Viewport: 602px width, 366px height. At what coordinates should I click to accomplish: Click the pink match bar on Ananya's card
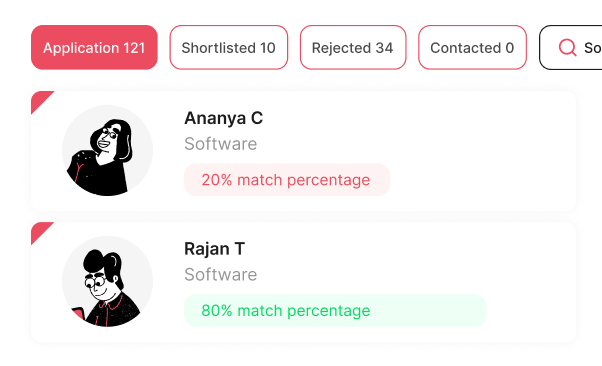287,180
